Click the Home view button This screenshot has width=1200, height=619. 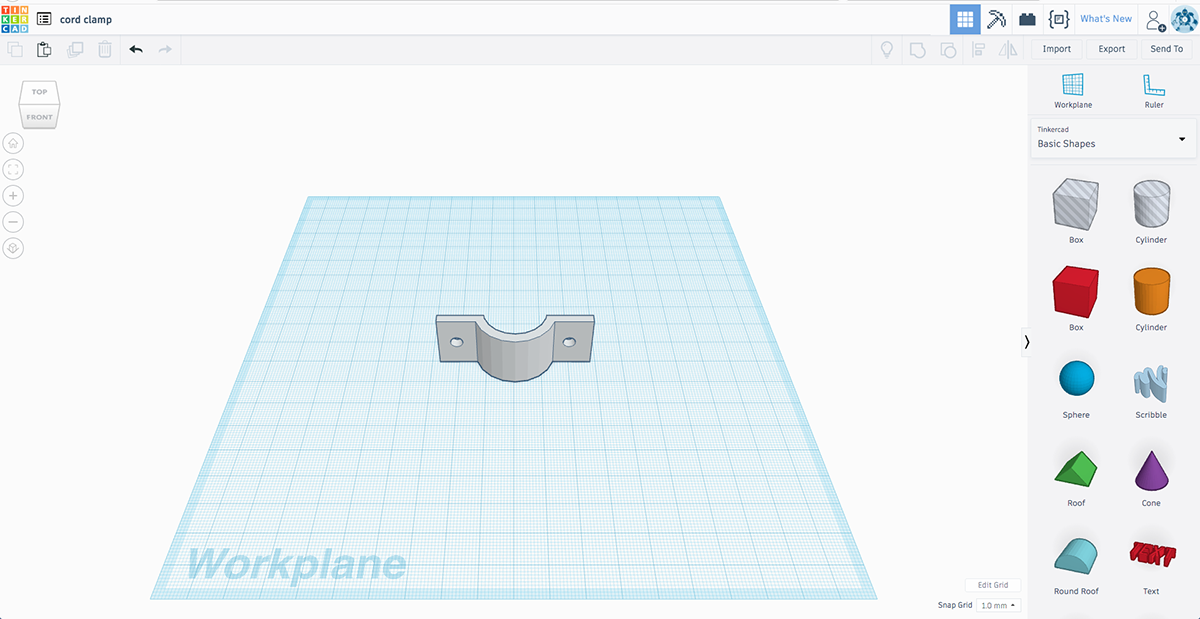pyautogui.click(x=13, y=143)
